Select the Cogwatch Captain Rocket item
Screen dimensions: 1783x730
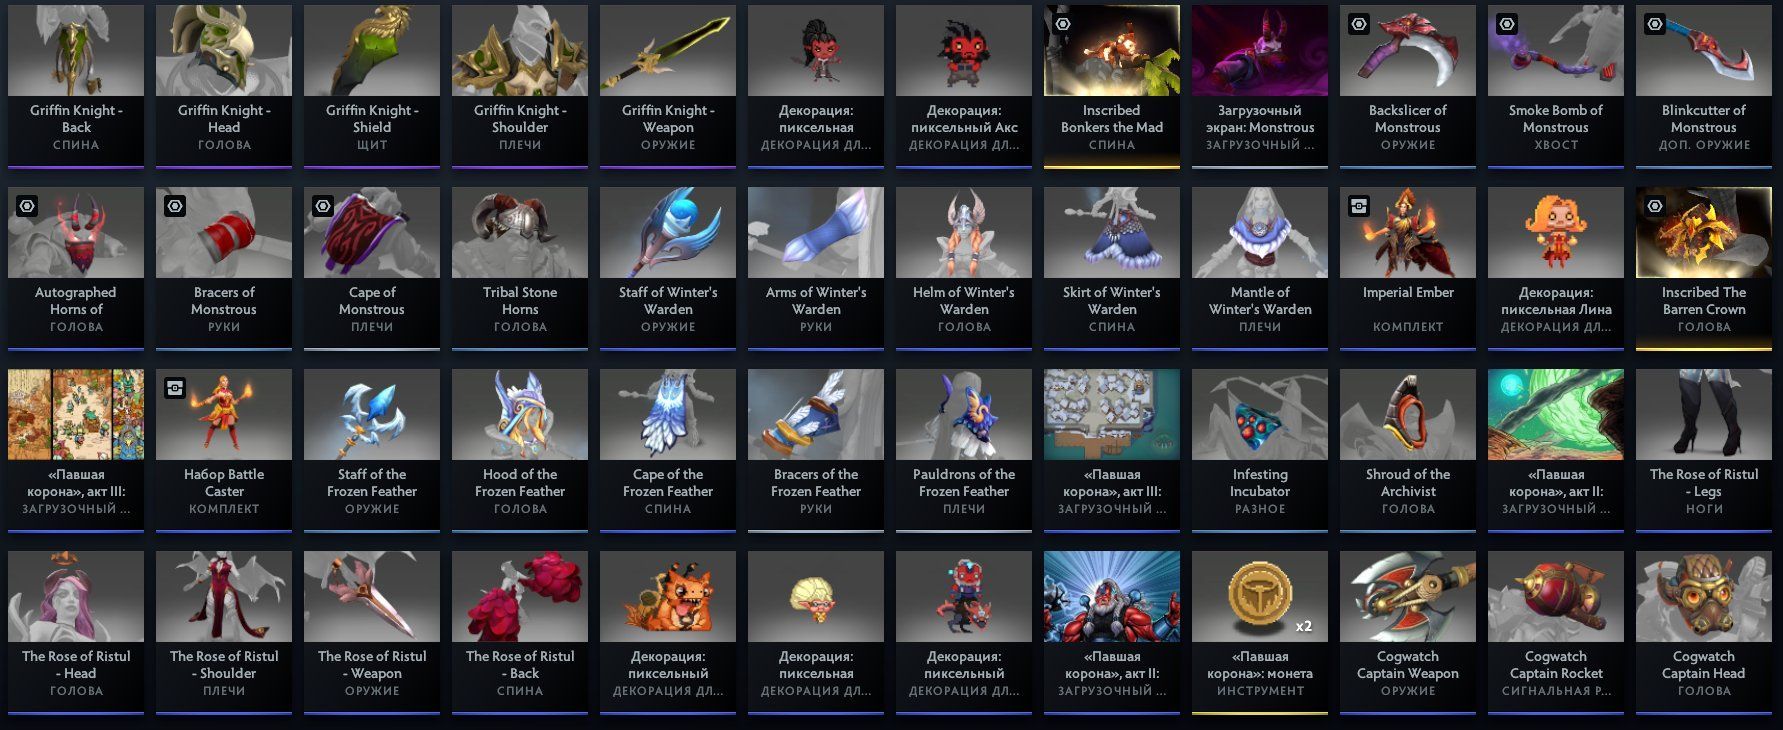[x=1556, y=632]
